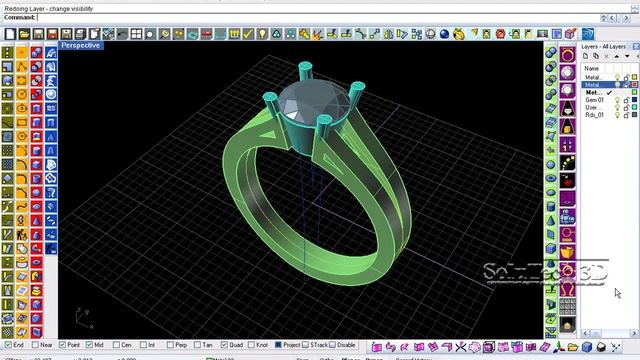The width and height of the screenshot is (640, 360).
Task: Toggle the End osnap checkbox
Action: click(8, 345)
